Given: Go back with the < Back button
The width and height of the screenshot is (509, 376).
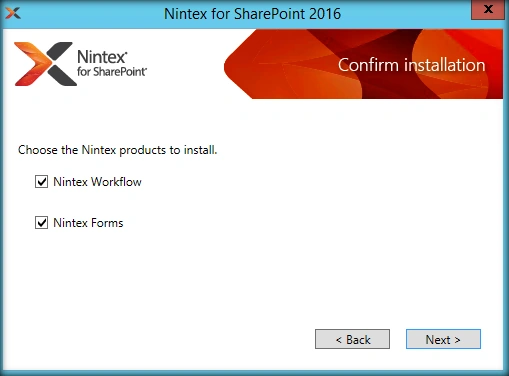Looking at the screenshot, I should coord(352,339).
